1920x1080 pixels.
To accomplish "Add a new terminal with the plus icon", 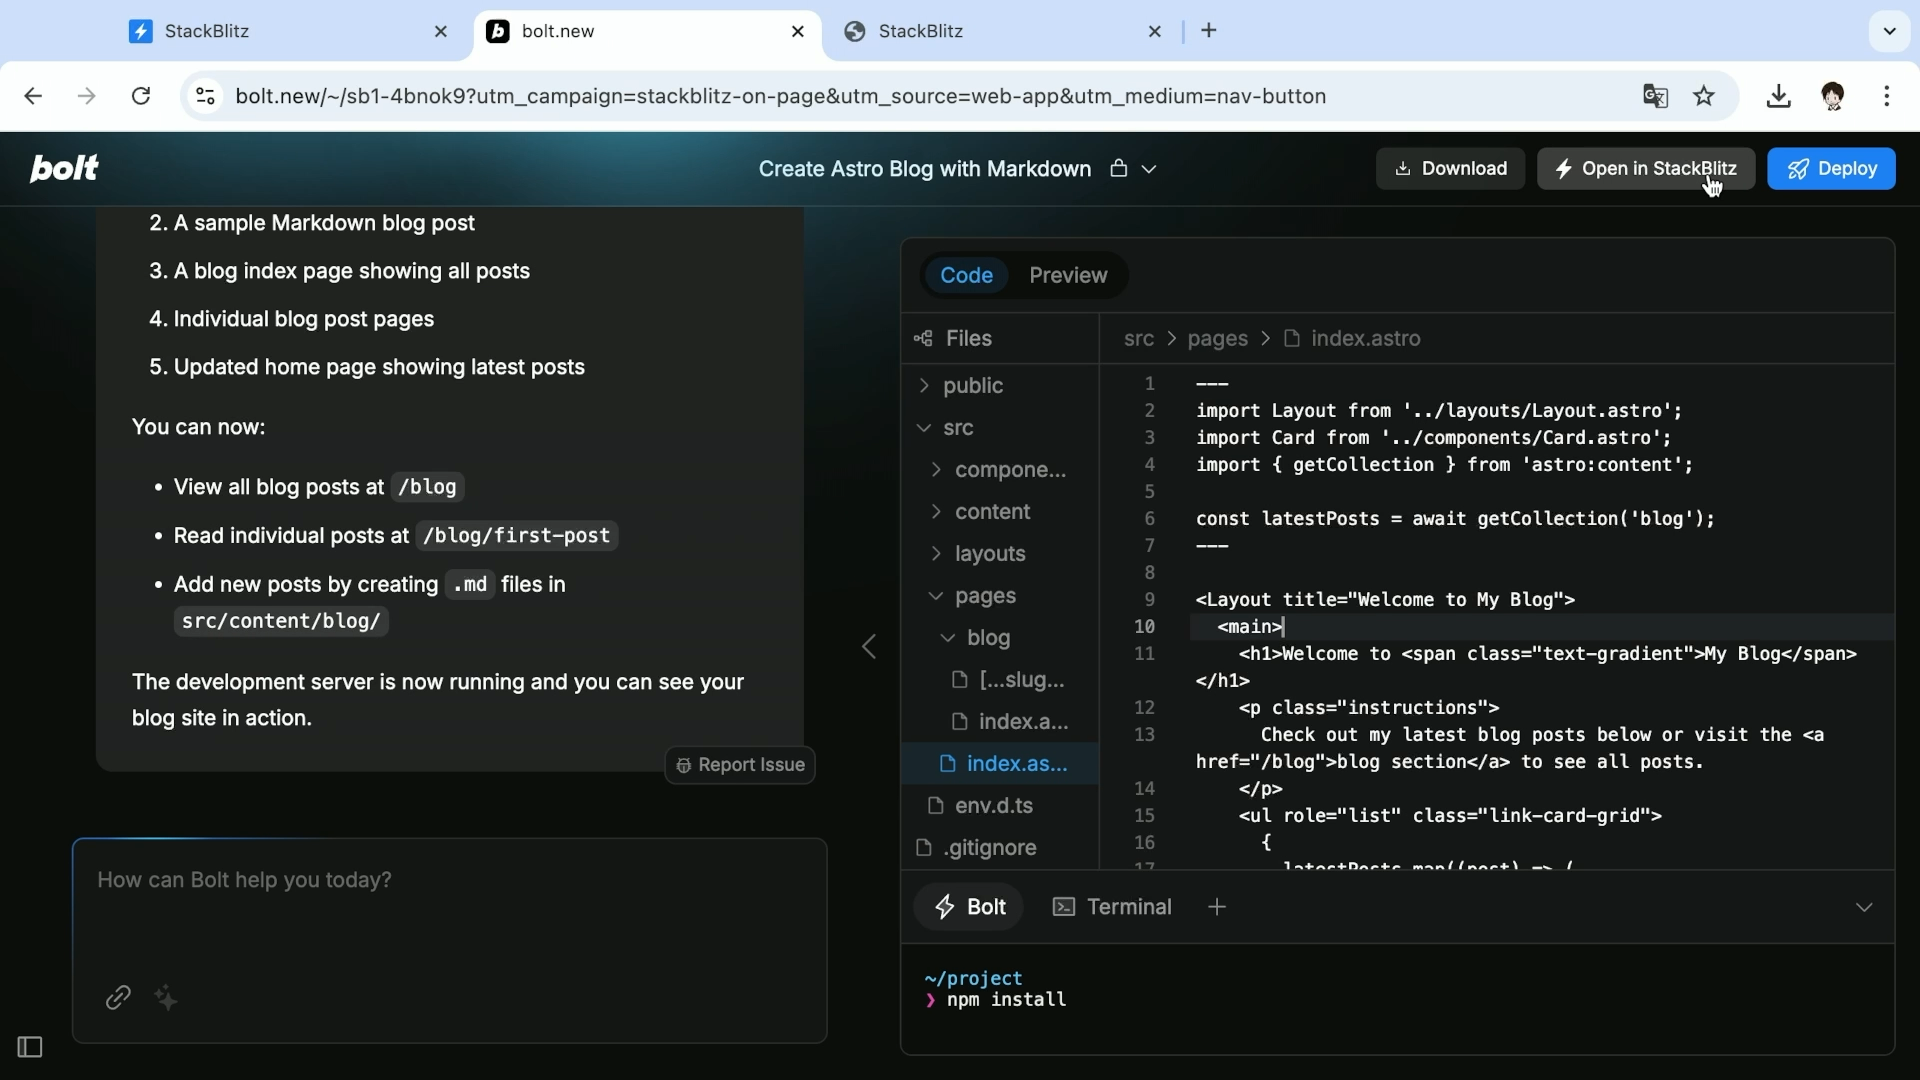I will pos(1217,907).
